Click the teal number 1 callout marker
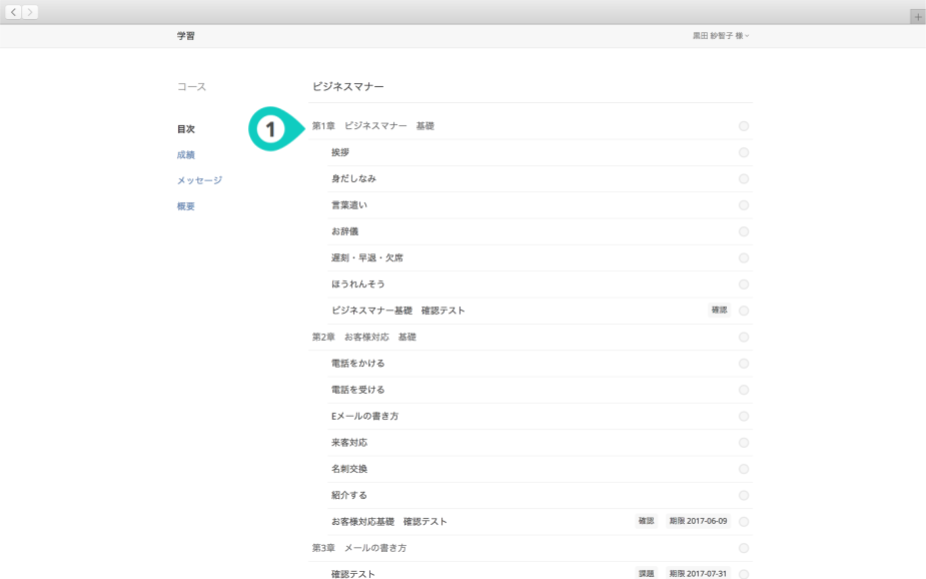Screen dimensions: 926x579 tap(270, 129)
